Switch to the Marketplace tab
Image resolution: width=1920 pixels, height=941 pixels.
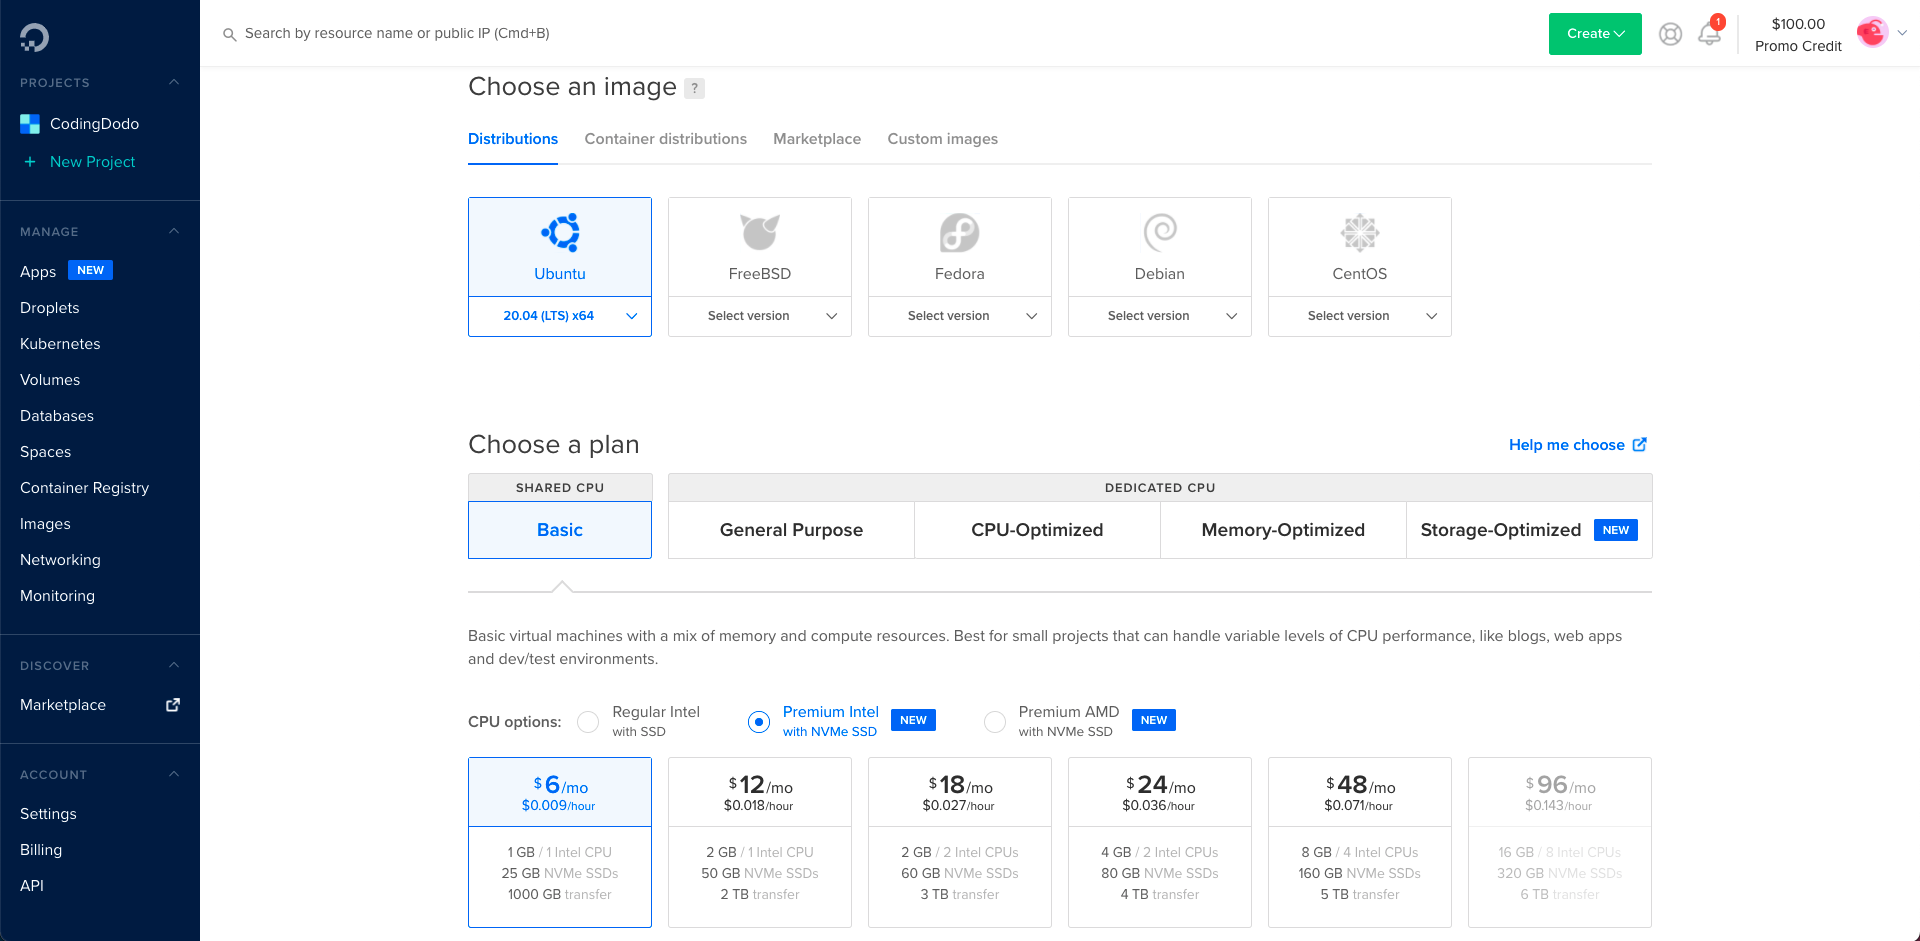[817, 139]
